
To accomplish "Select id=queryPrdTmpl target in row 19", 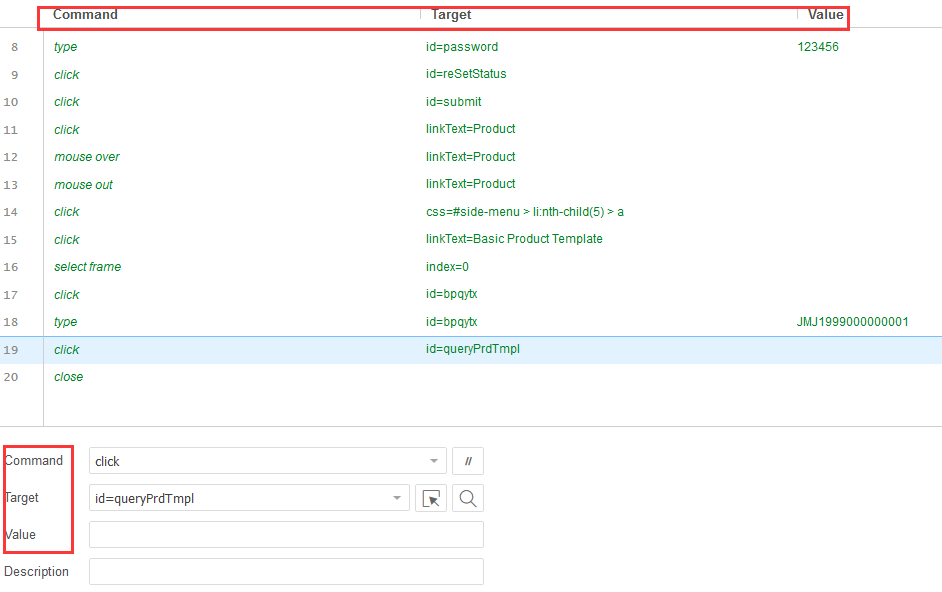I will (x=473, y=349).
